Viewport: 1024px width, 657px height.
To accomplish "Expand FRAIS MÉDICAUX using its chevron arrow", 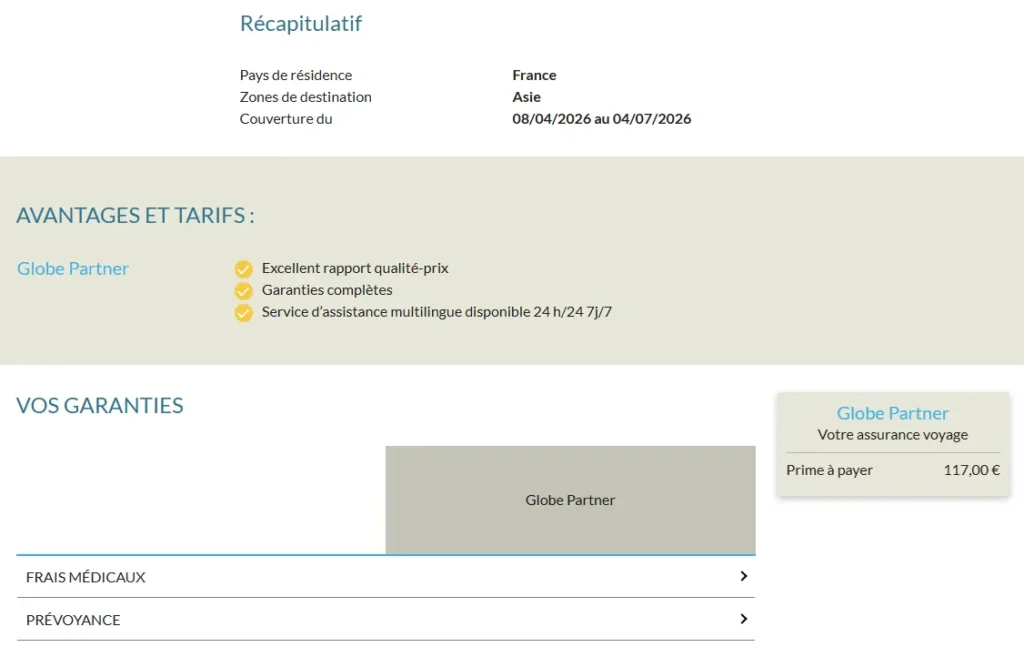I will (x=743, y=576).
